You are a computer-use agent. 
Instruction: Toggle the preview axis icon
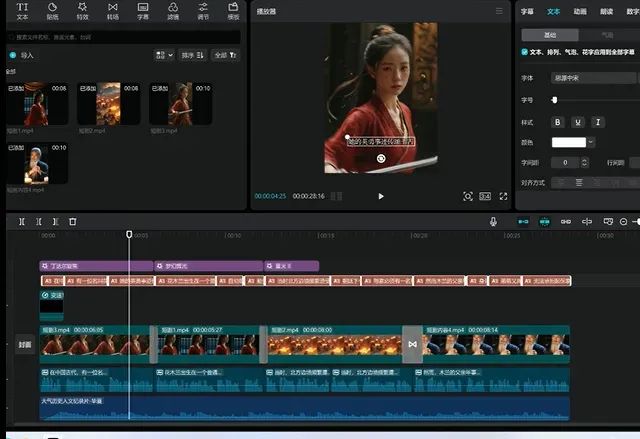tap(587, 222)
